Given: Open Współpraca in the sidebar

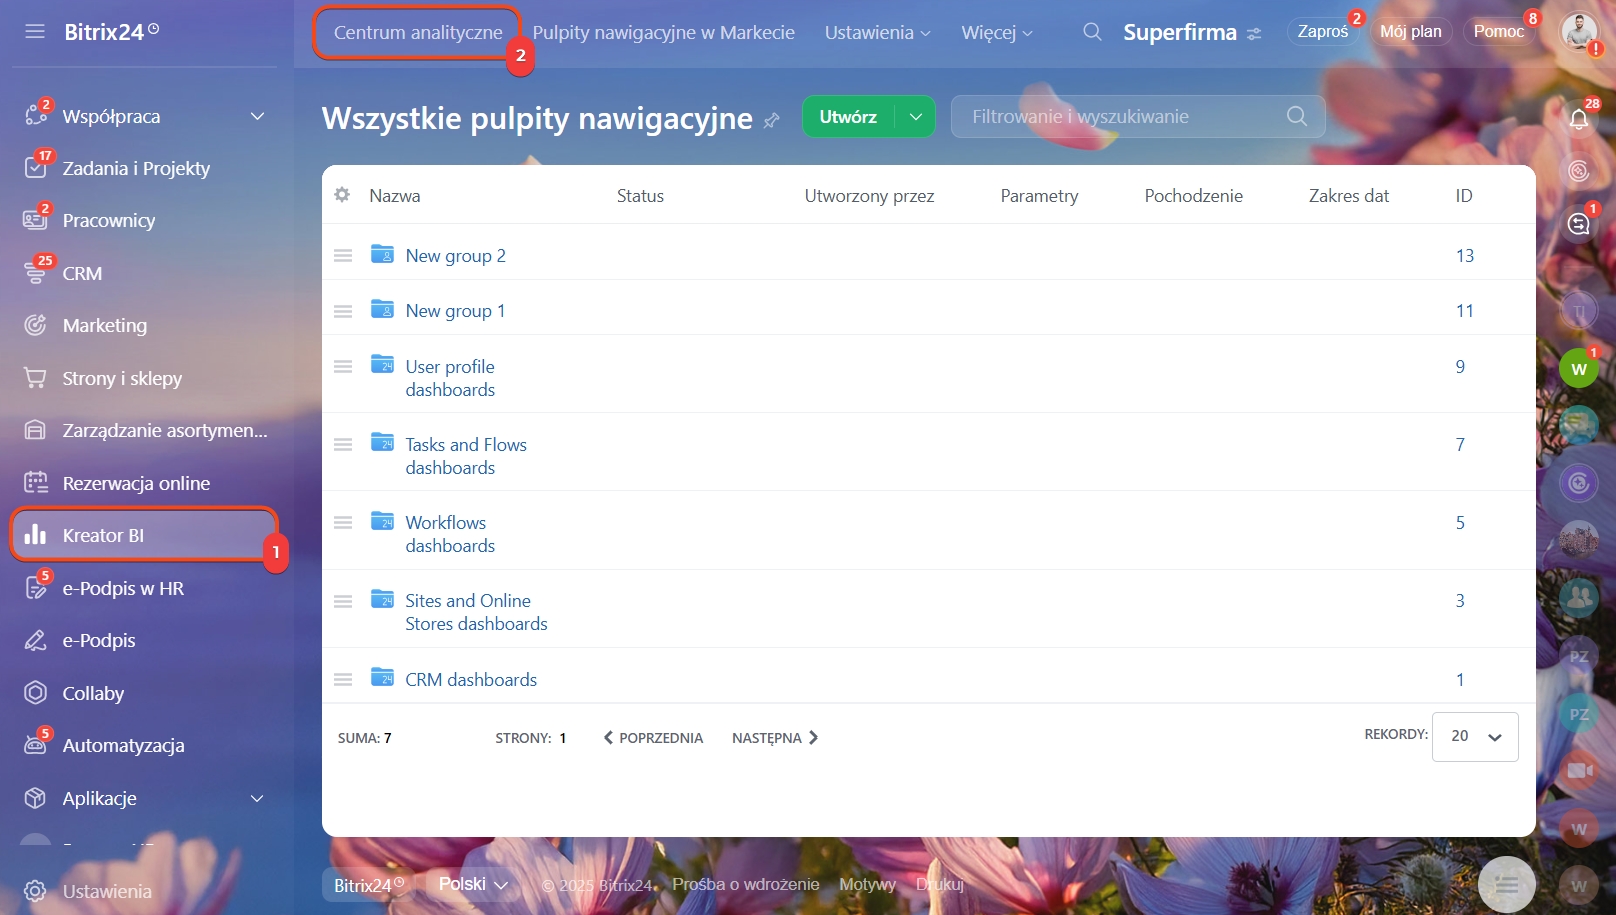Looking at the screenshot, I should pyautogui.click(x=111, y=116).
